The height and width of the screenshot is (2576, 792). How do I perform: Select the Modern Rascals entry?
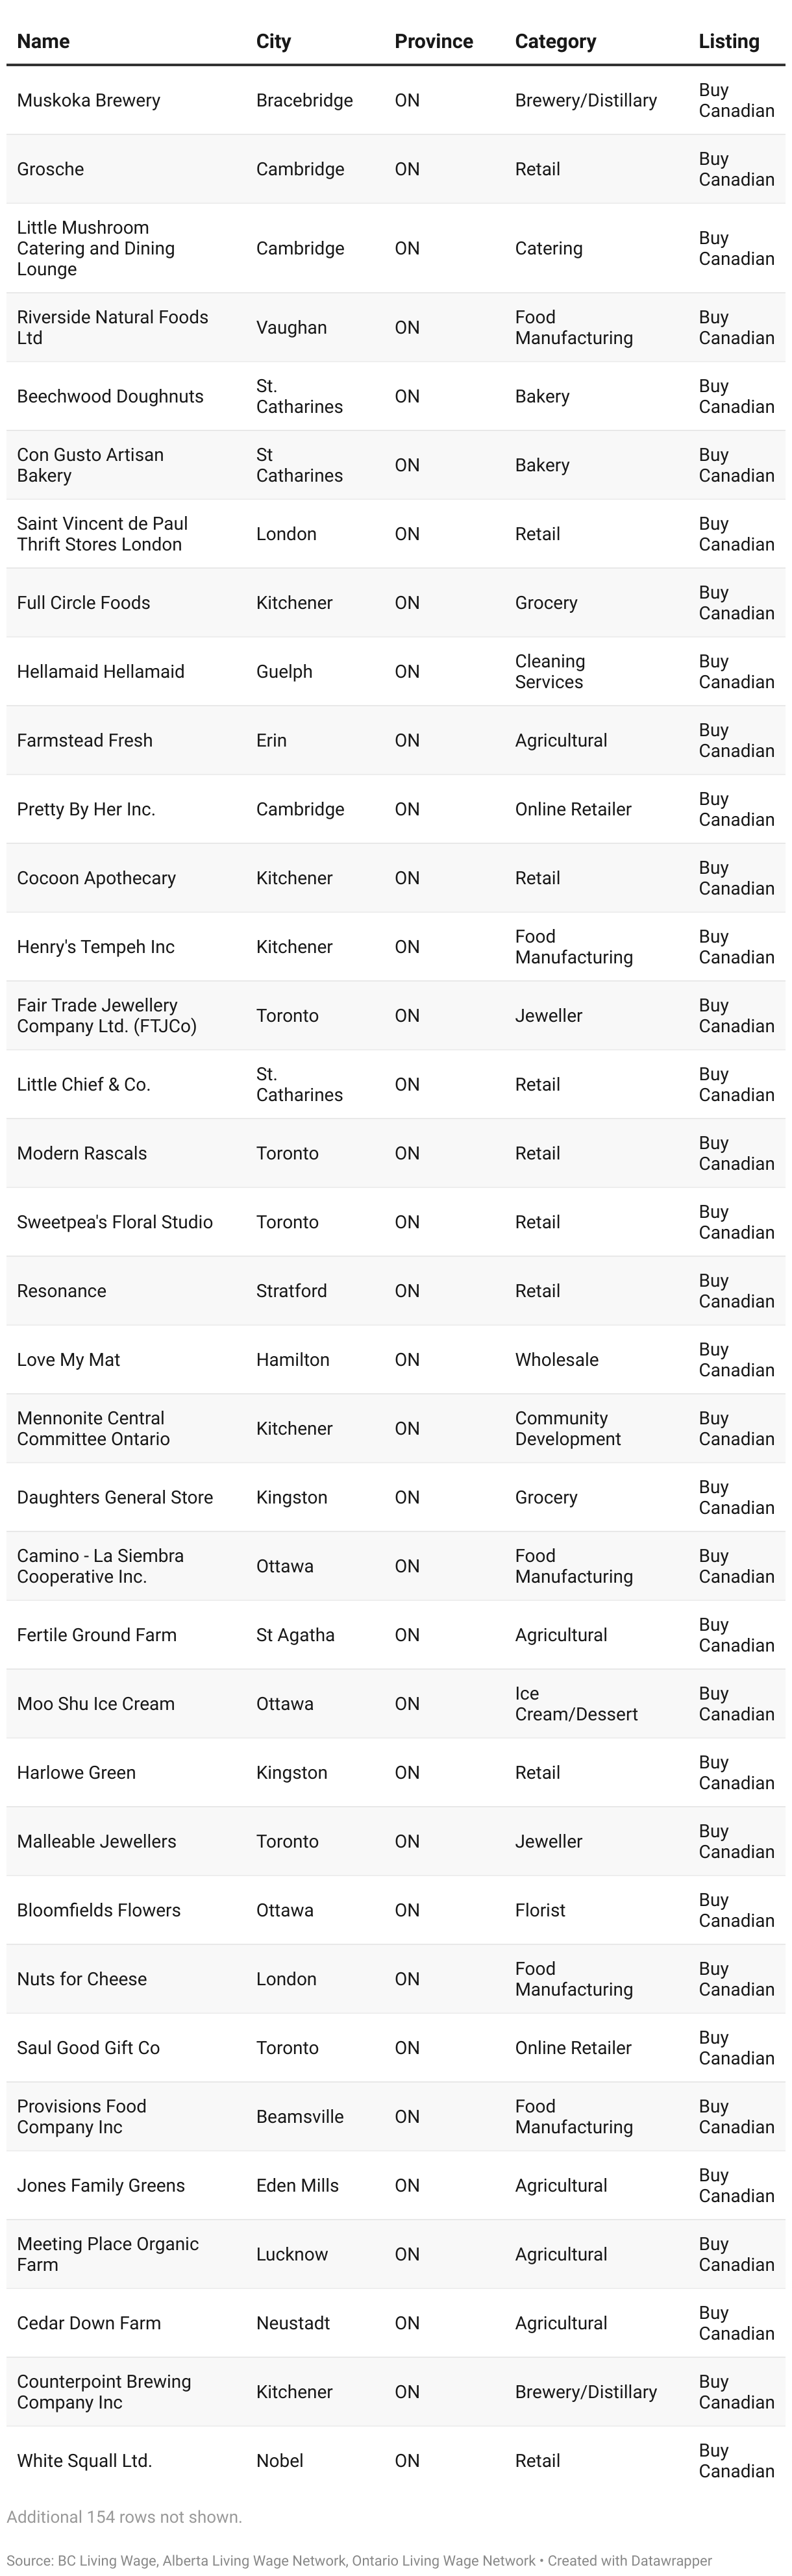82,1153
